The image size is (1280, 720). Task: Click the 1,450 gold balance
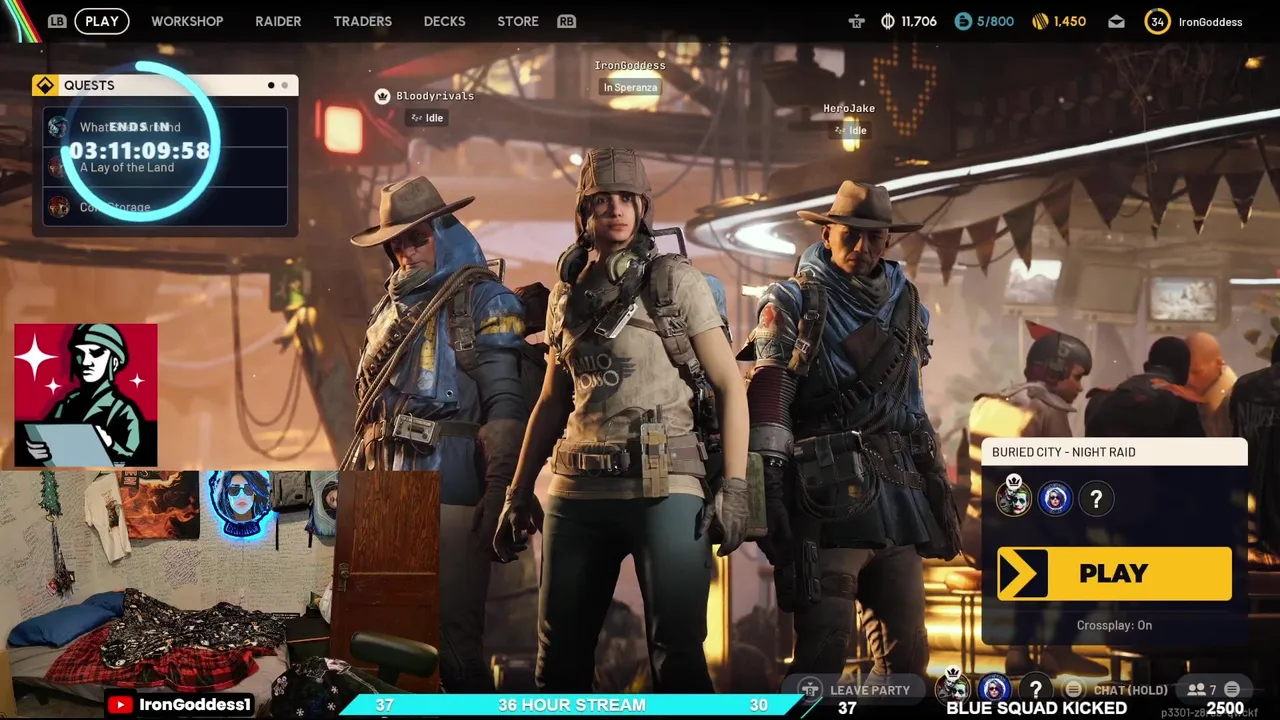(1070, 21)
